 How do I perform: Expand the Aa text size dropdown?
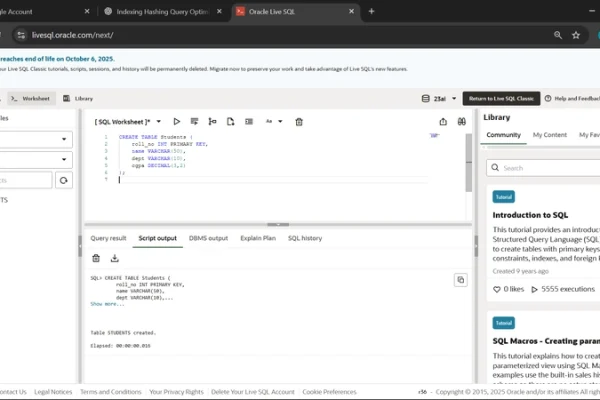pos(271,121)
